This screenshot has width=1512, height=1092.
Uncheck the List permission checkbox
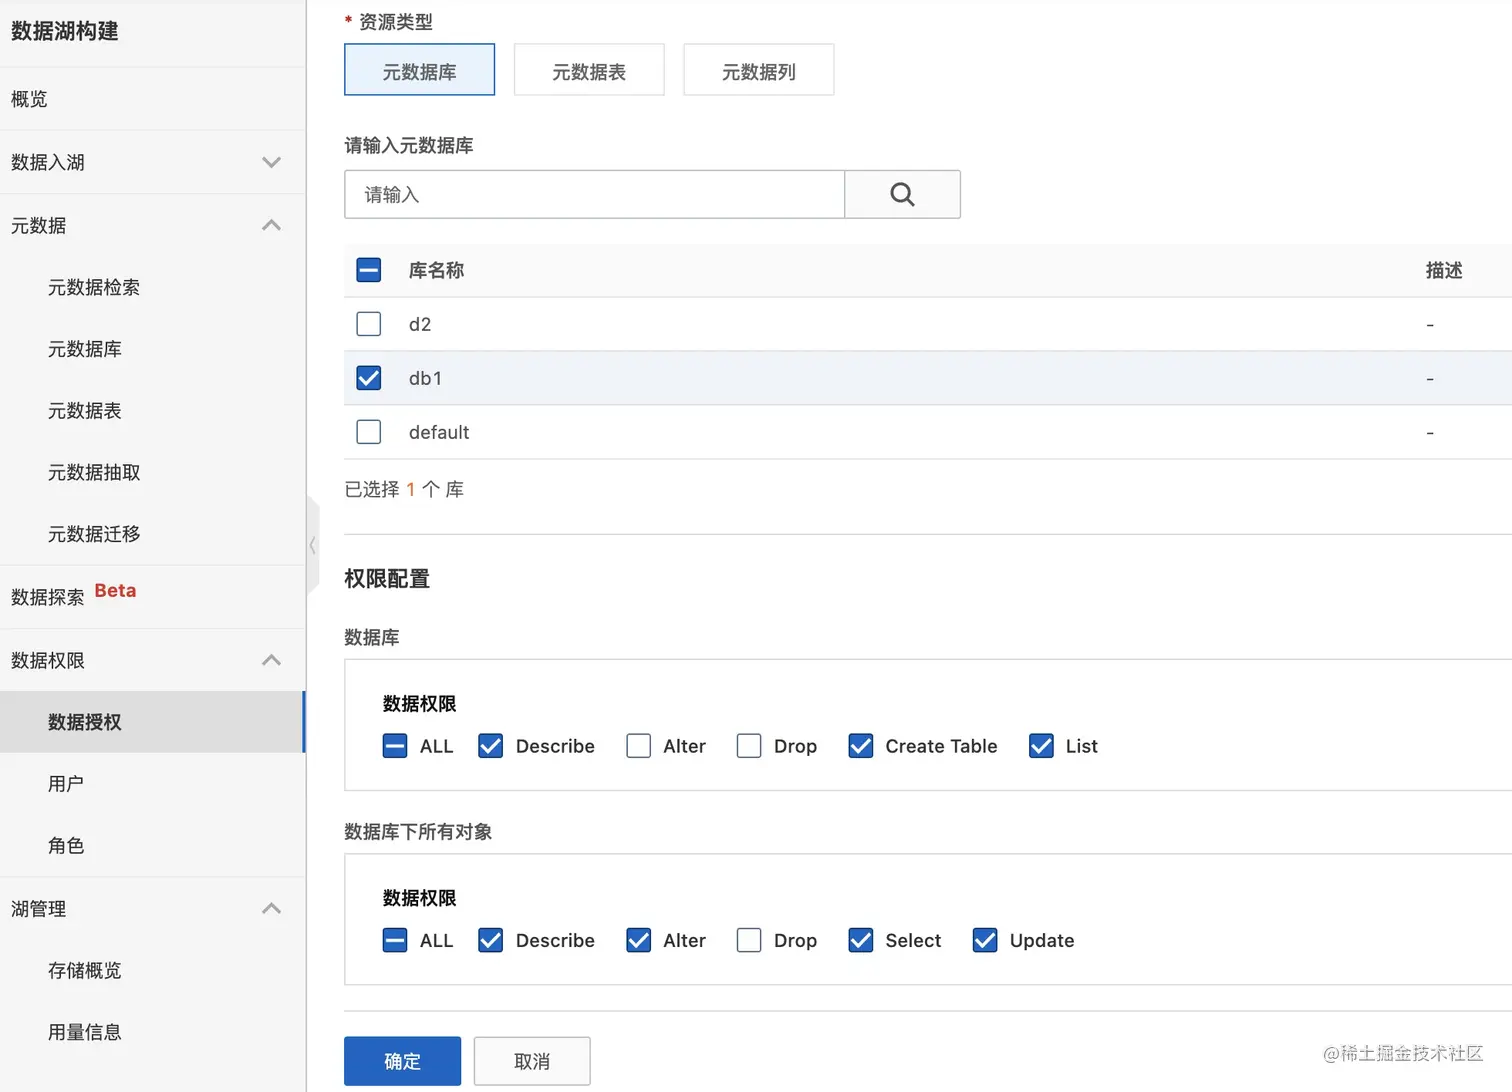[1041, 746]
